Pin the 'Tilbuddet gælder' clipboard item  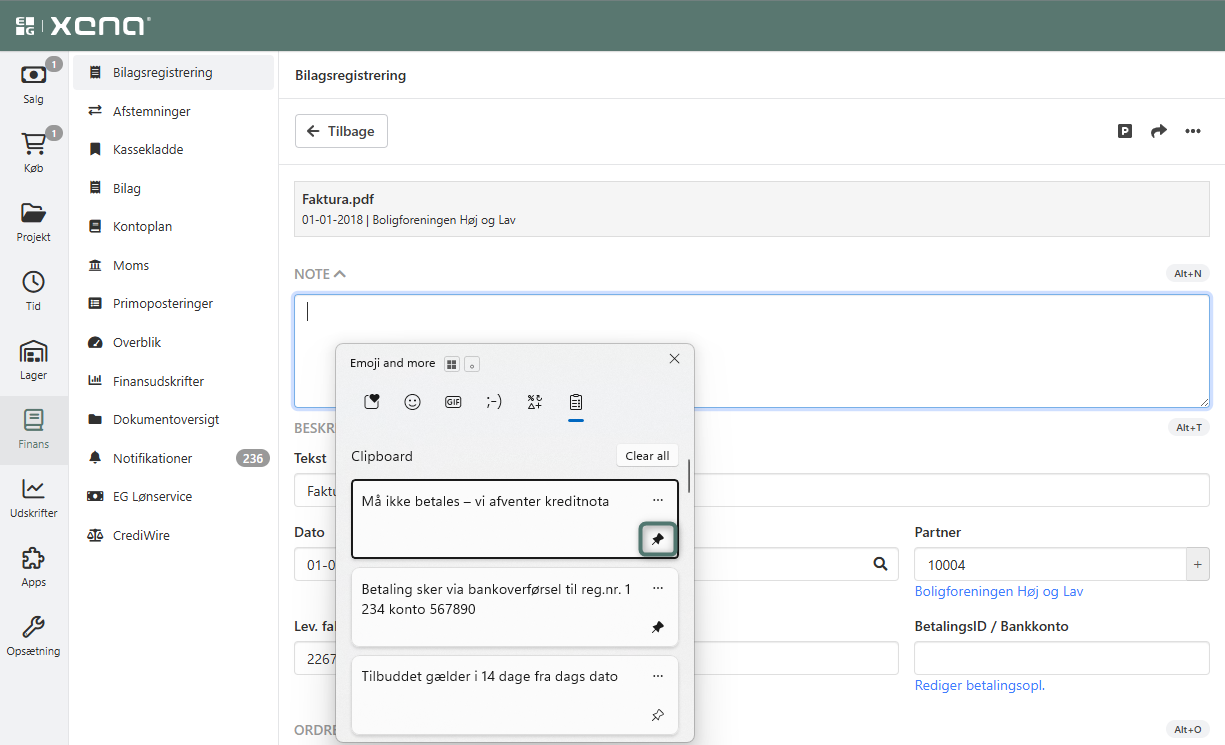tap(658, 715)
